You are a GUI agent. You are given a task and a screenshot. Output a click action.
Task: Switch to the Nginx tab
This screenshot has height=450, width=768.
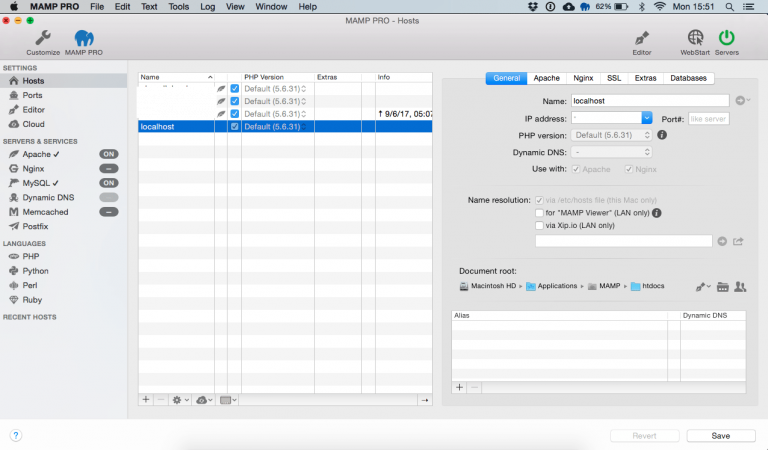click(583, 78)
